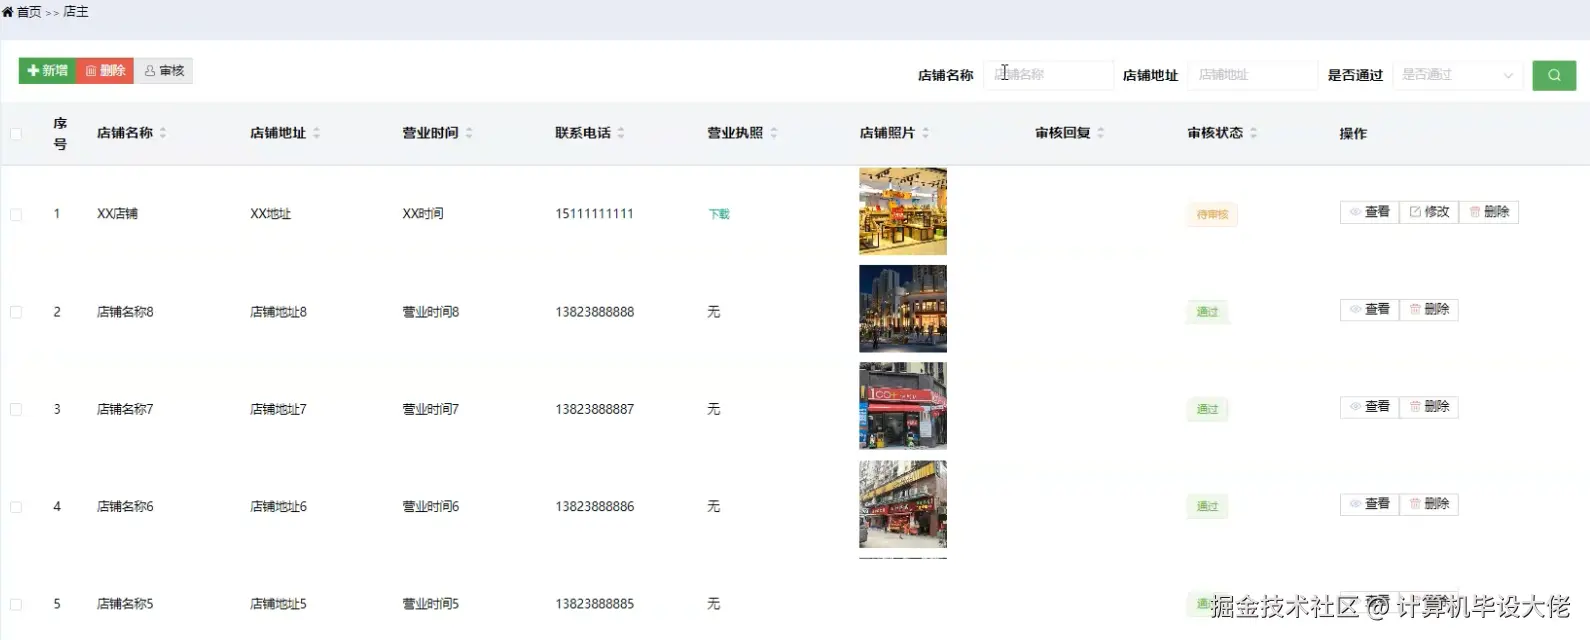
Task: Sort by 联系电话 column
Action: (x=621, y=133)
